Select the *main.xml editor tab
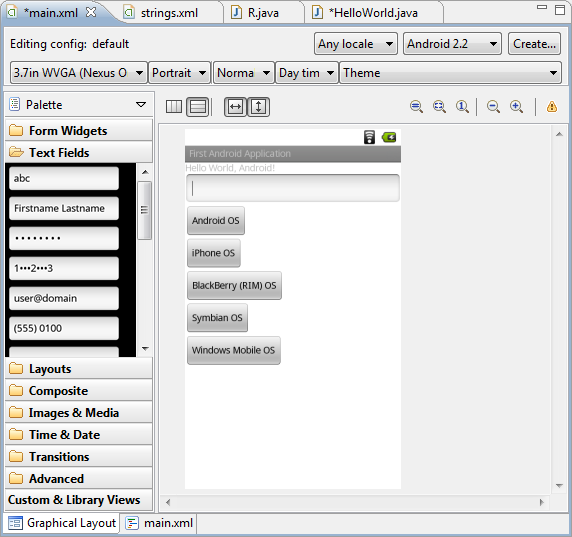 (x=51, y=13)
